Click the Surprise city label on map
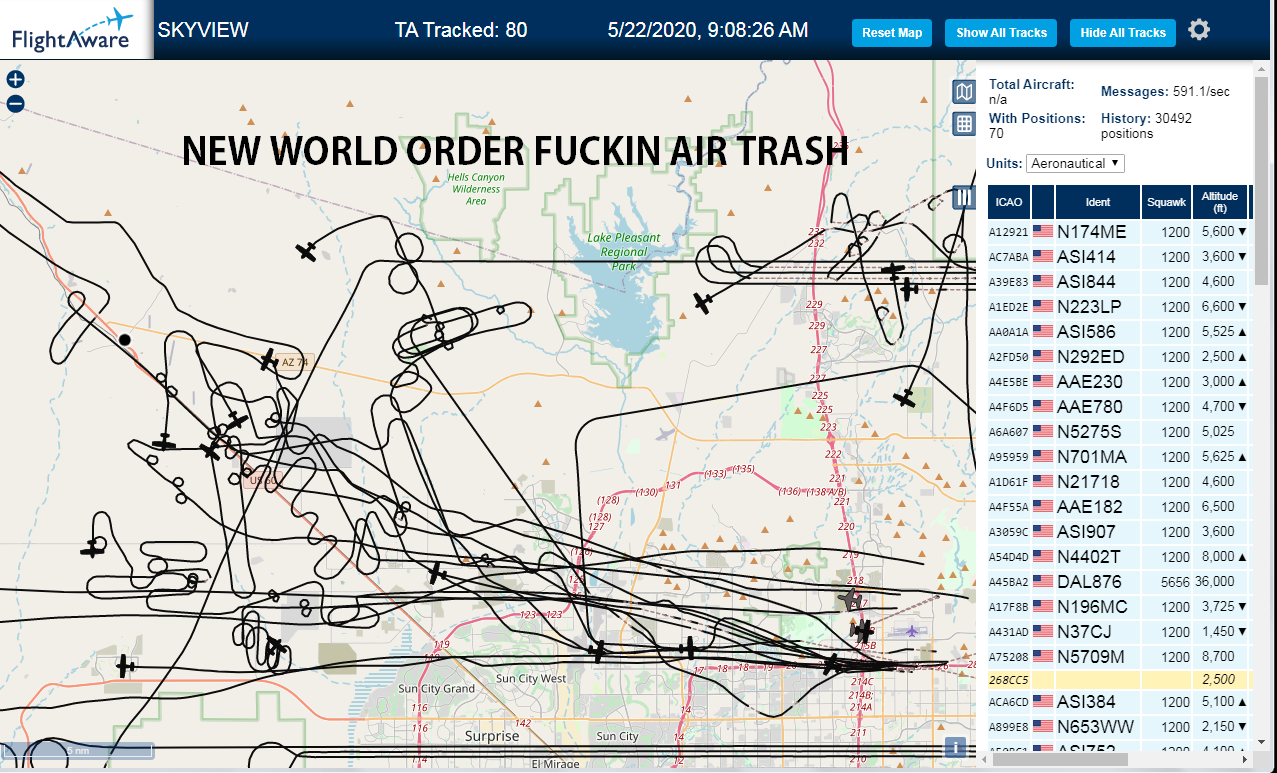The image size is (1277, 773). click(492, 736)
